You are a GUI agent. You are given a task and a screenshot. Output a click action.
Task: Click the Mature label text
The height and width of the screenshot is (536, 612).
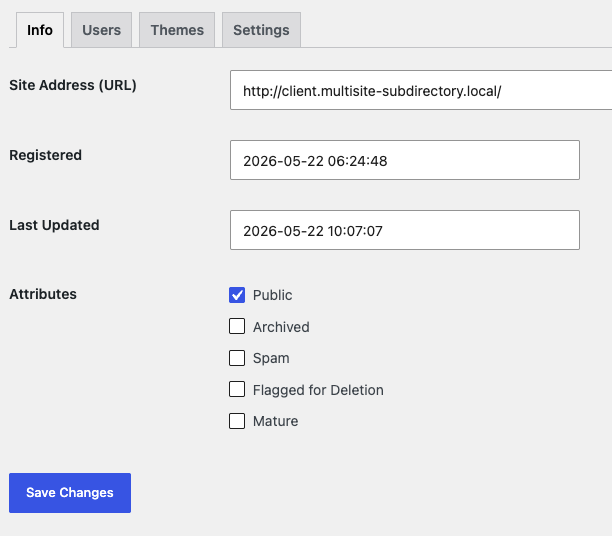(x=276, y=421)
